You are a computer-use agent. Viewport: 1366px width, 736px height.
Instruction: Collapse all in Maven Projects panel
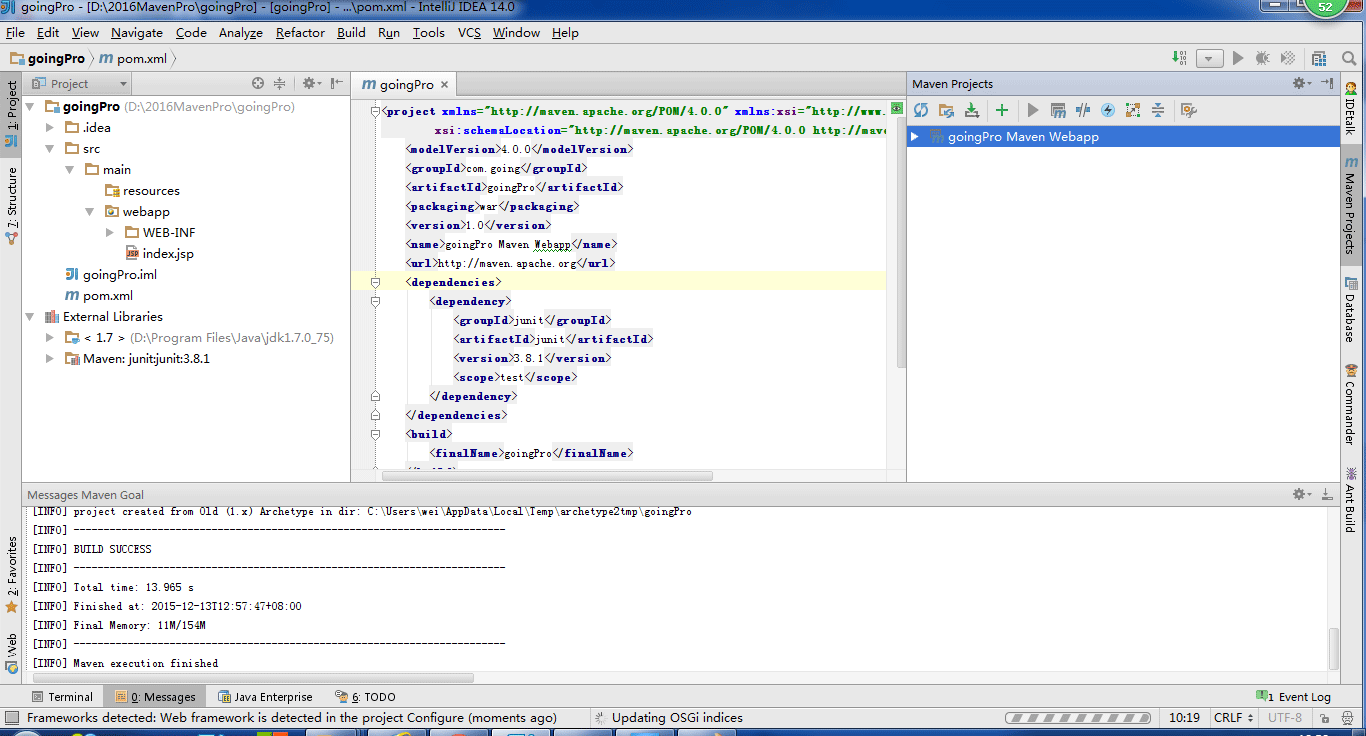click(x=1158, y=110)
